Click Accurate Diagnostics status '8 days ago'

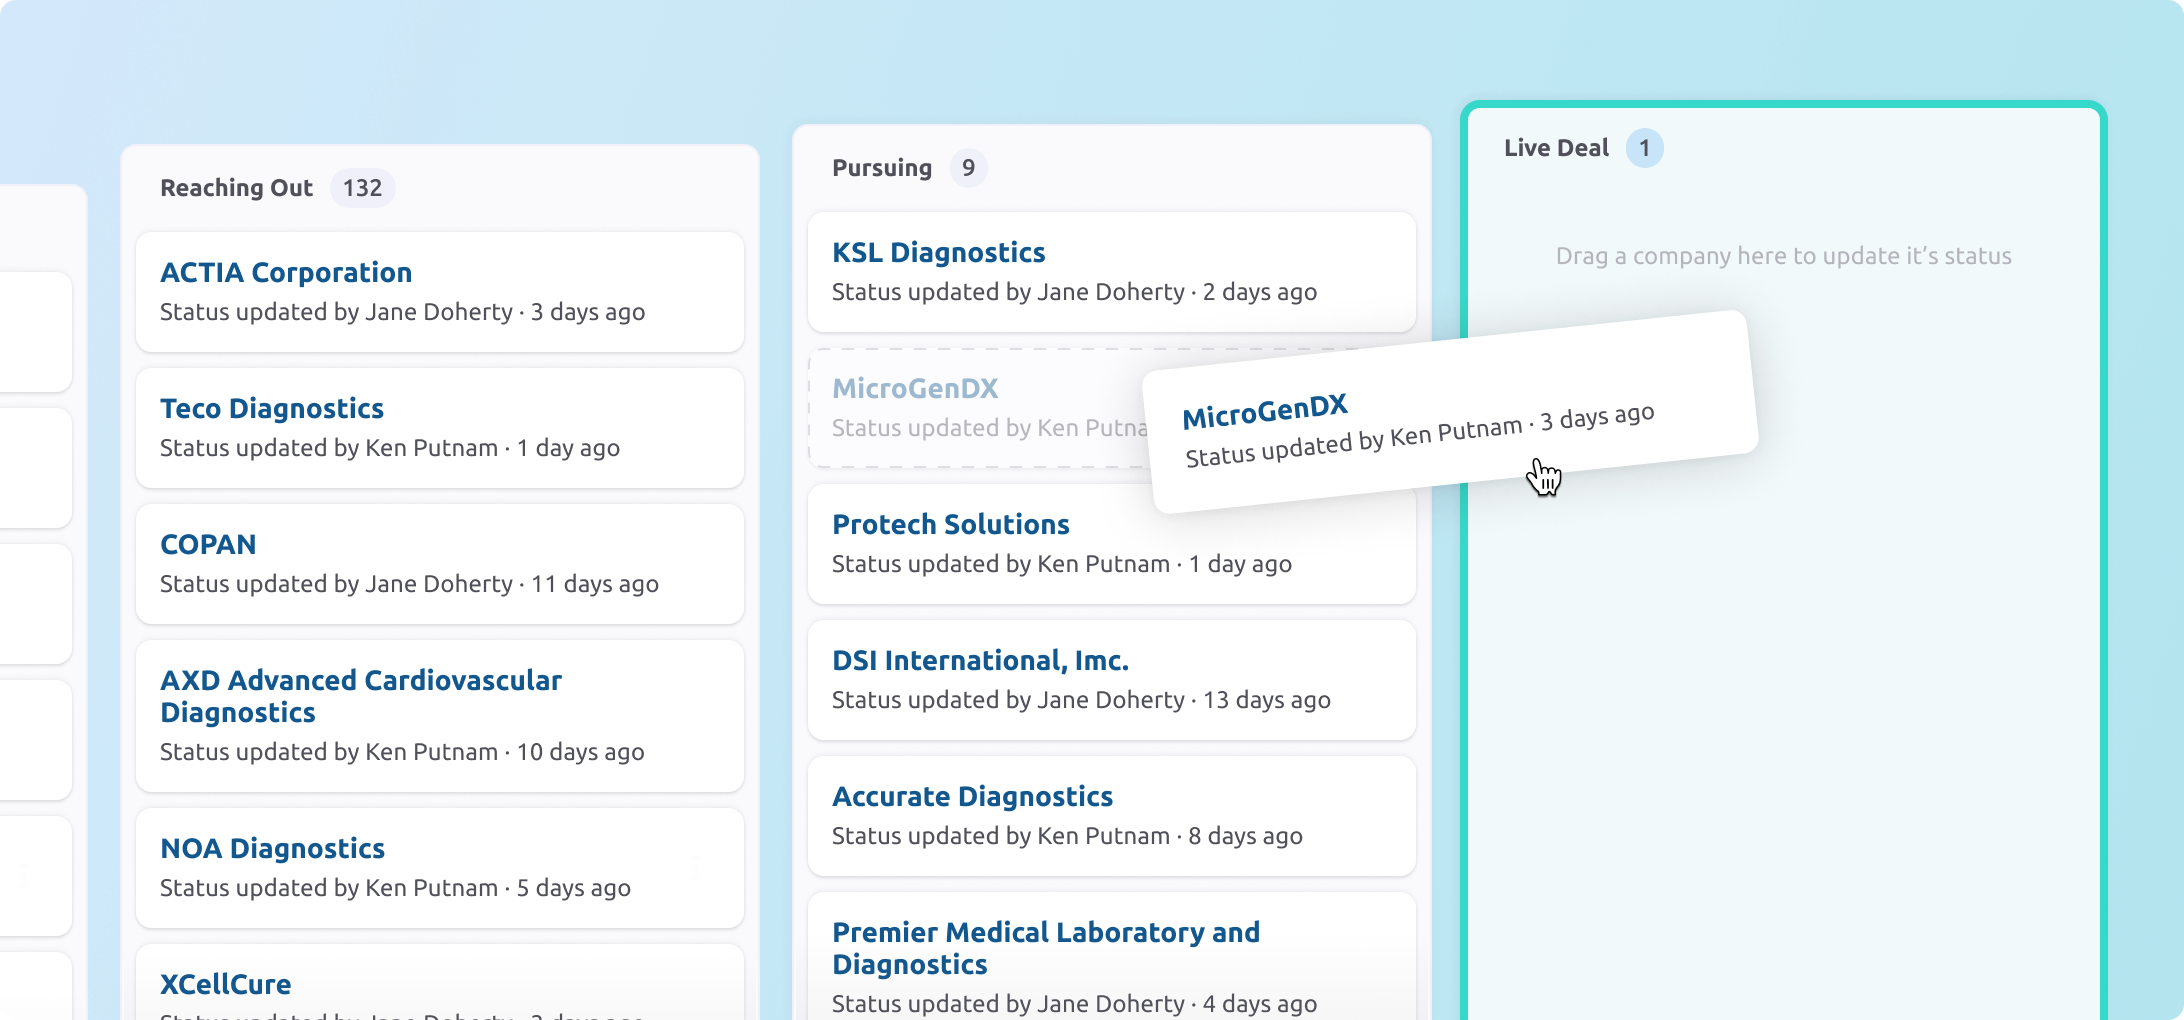pyautogui.click(x=1245, y=836)
